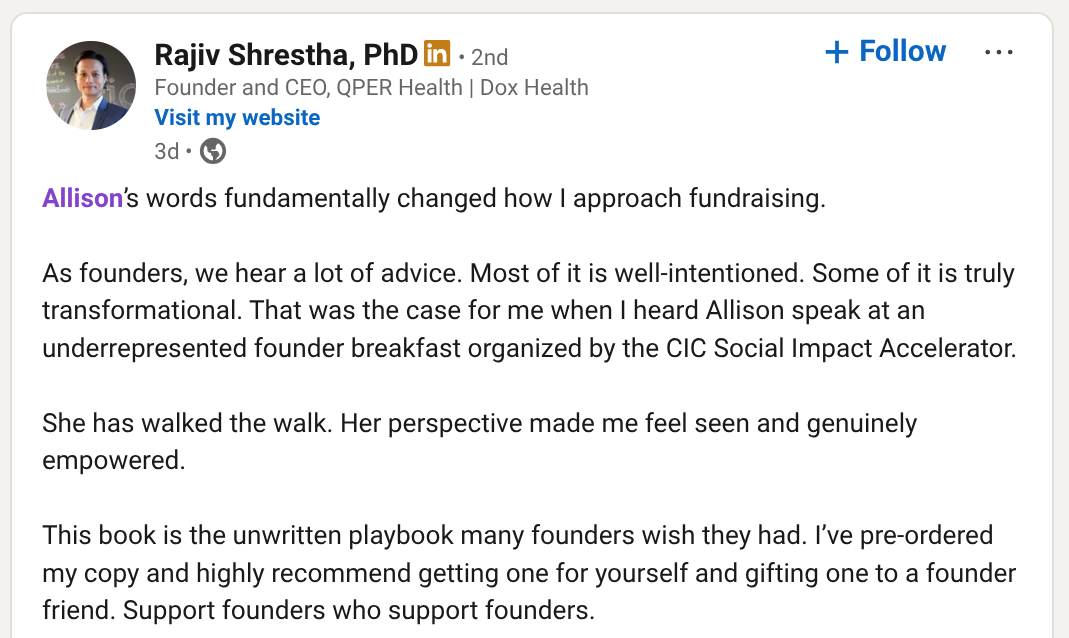Click the purple "Allison" mention link
Viewport: 1069px width, 638px height.
[x=82, y=198]
